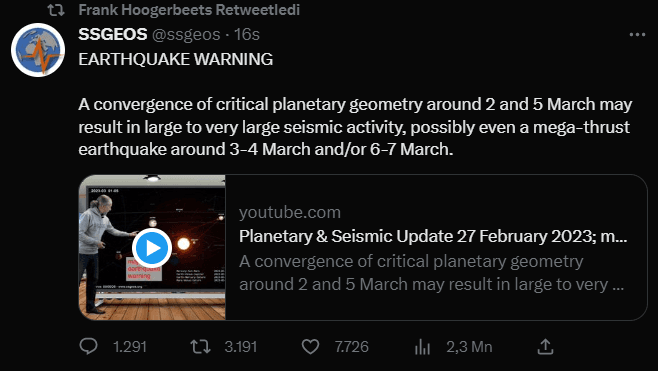
Task: Open the 16s tweet timestamp
Action: pos(247,34)
